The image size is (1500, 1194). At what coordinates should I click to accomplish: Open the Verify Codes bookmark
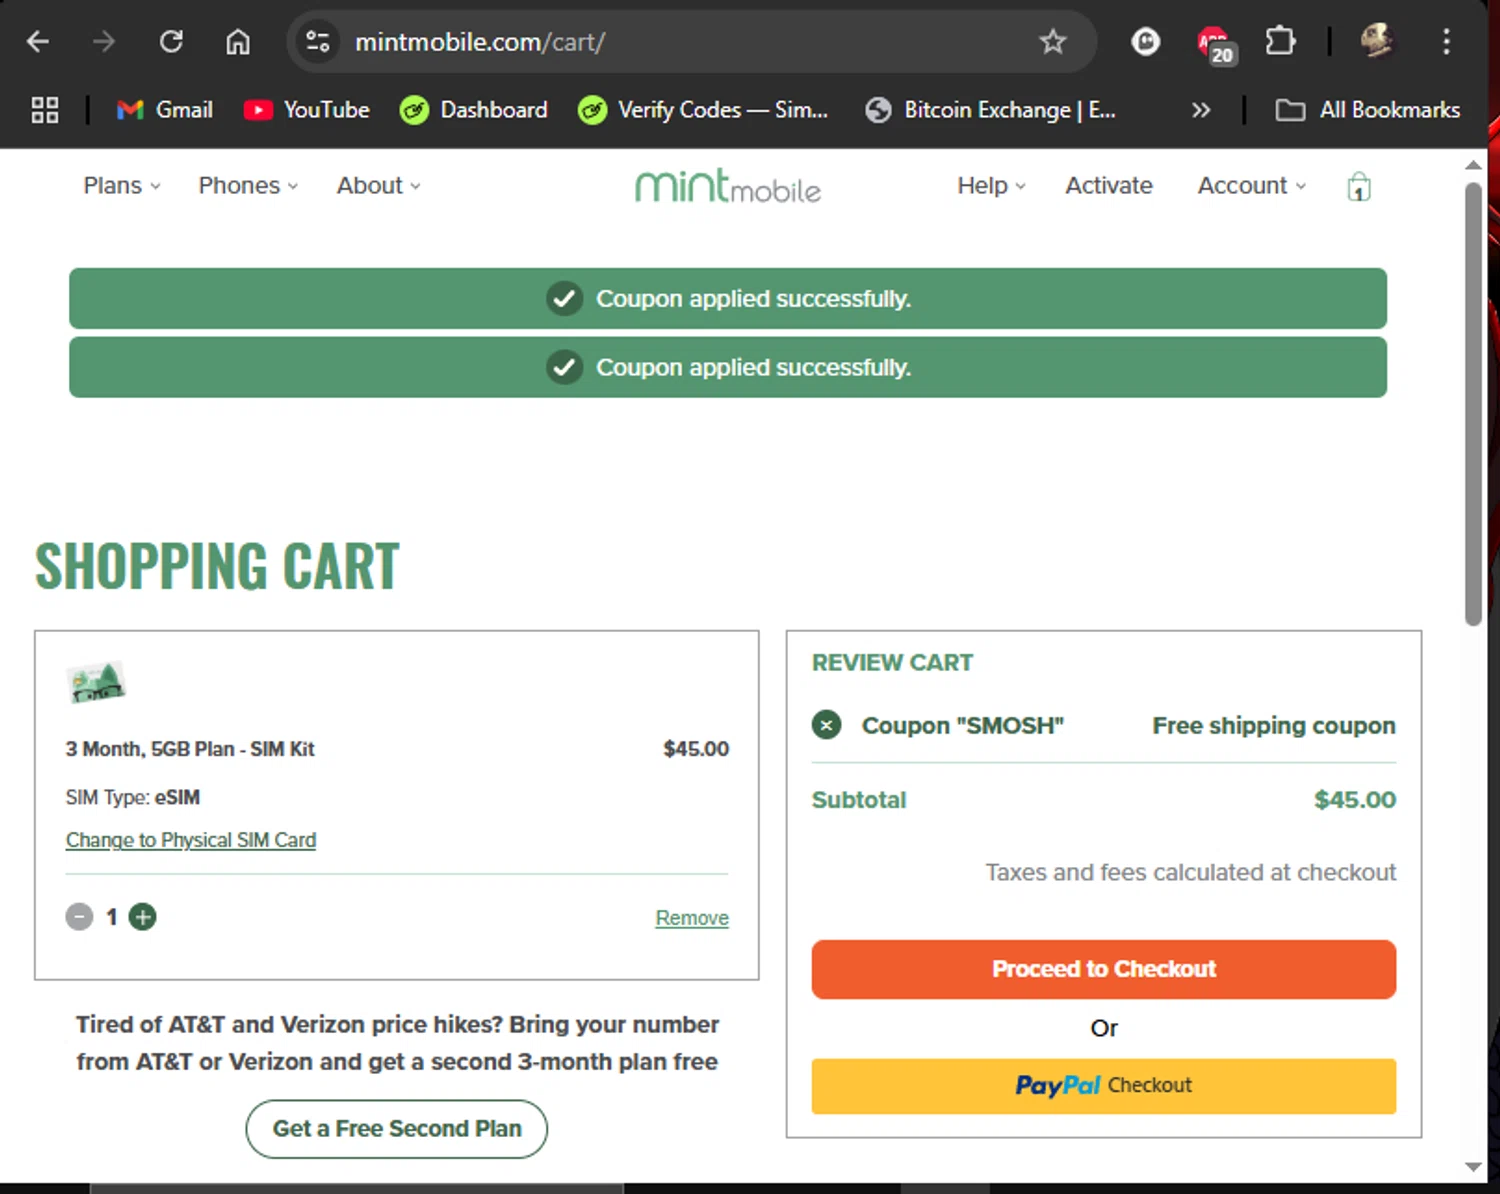coord(703,110)
